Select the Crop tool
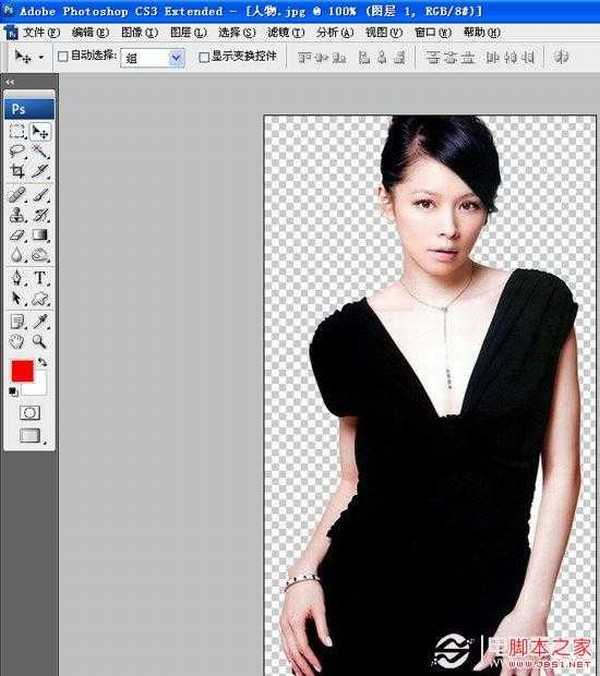 [x=18, y=171]
